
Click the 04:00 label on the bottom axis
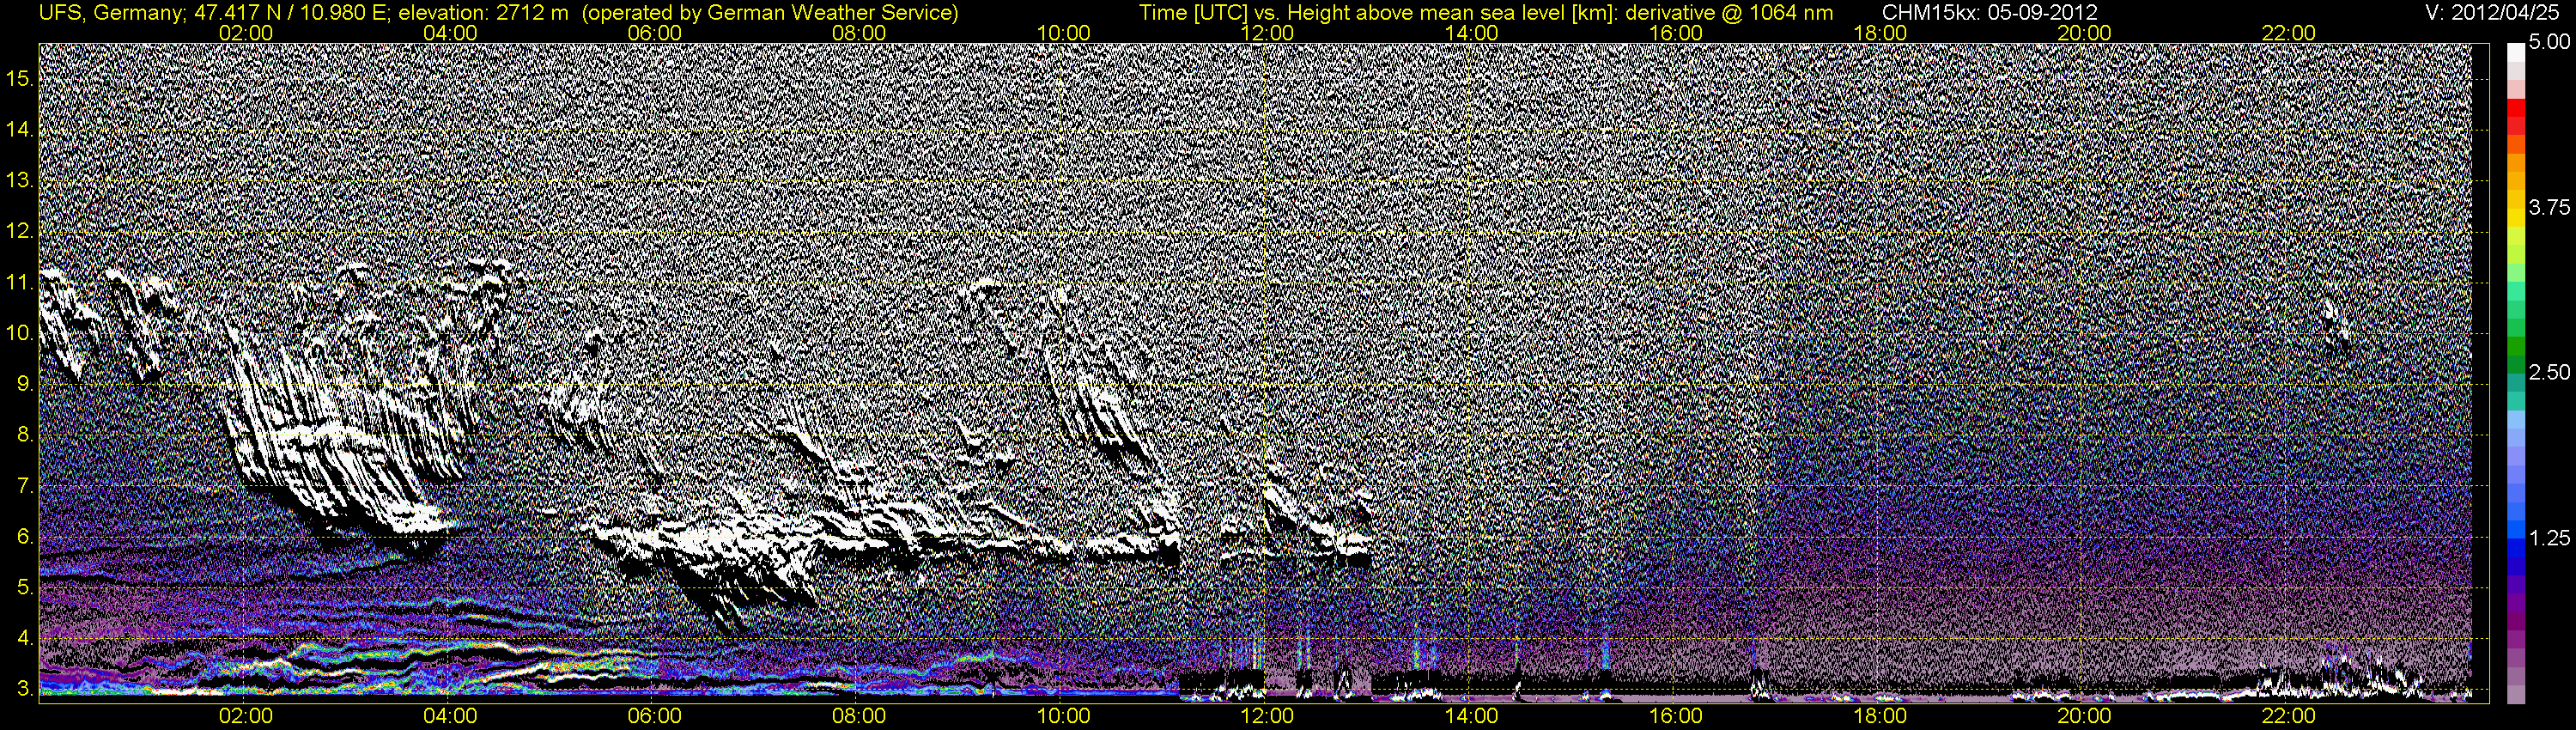pos(450,716)
